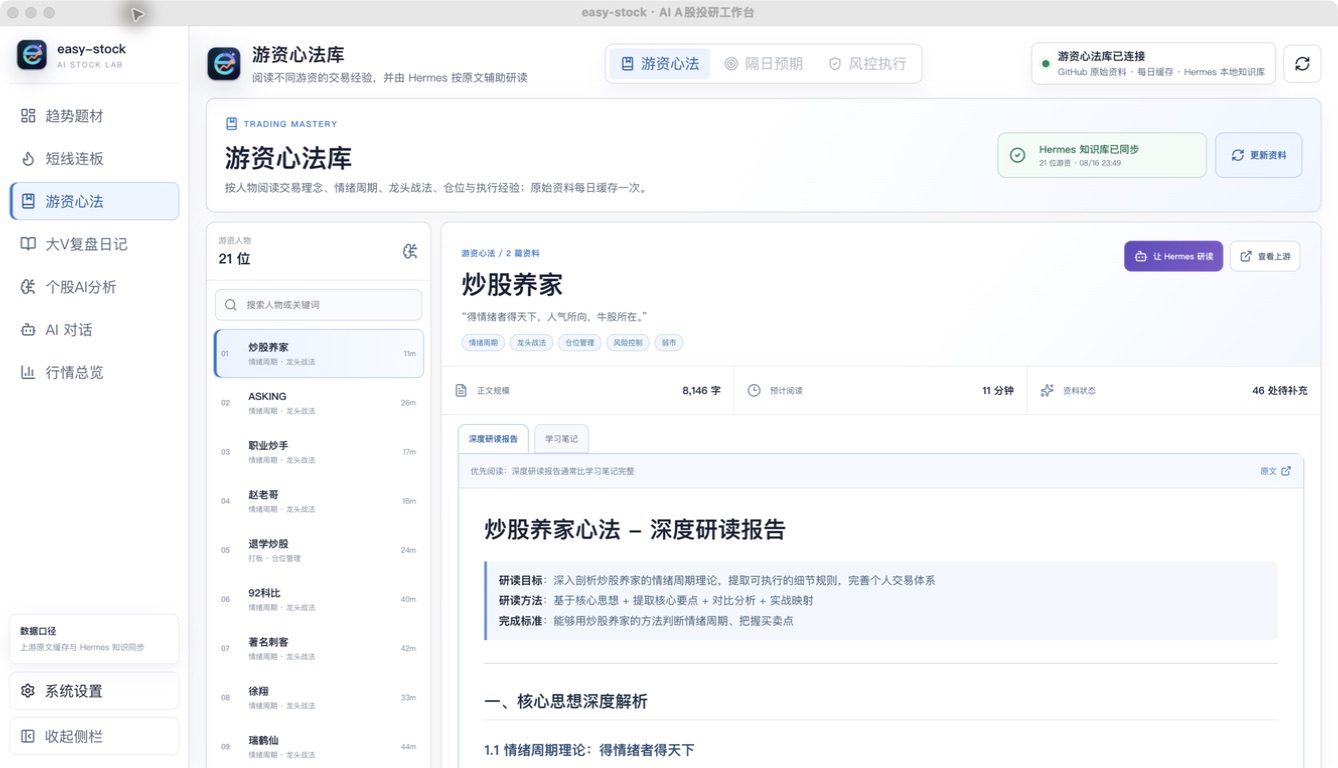Open 趋势题材 in the sidebar

(x=94, y=116)
